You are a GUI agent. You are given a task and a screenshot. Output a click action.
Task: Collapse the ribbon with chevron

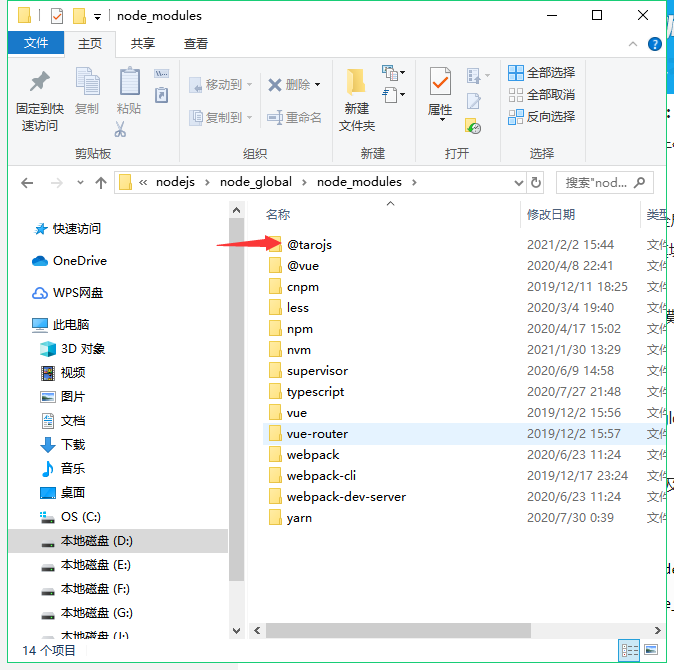[x=632, y=44]
